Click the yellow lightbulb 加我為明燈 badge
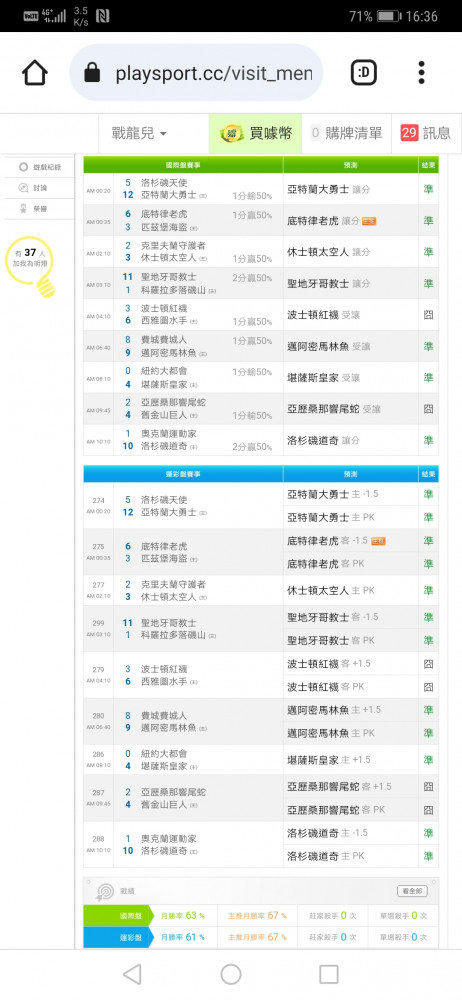 tap(30, 266)
